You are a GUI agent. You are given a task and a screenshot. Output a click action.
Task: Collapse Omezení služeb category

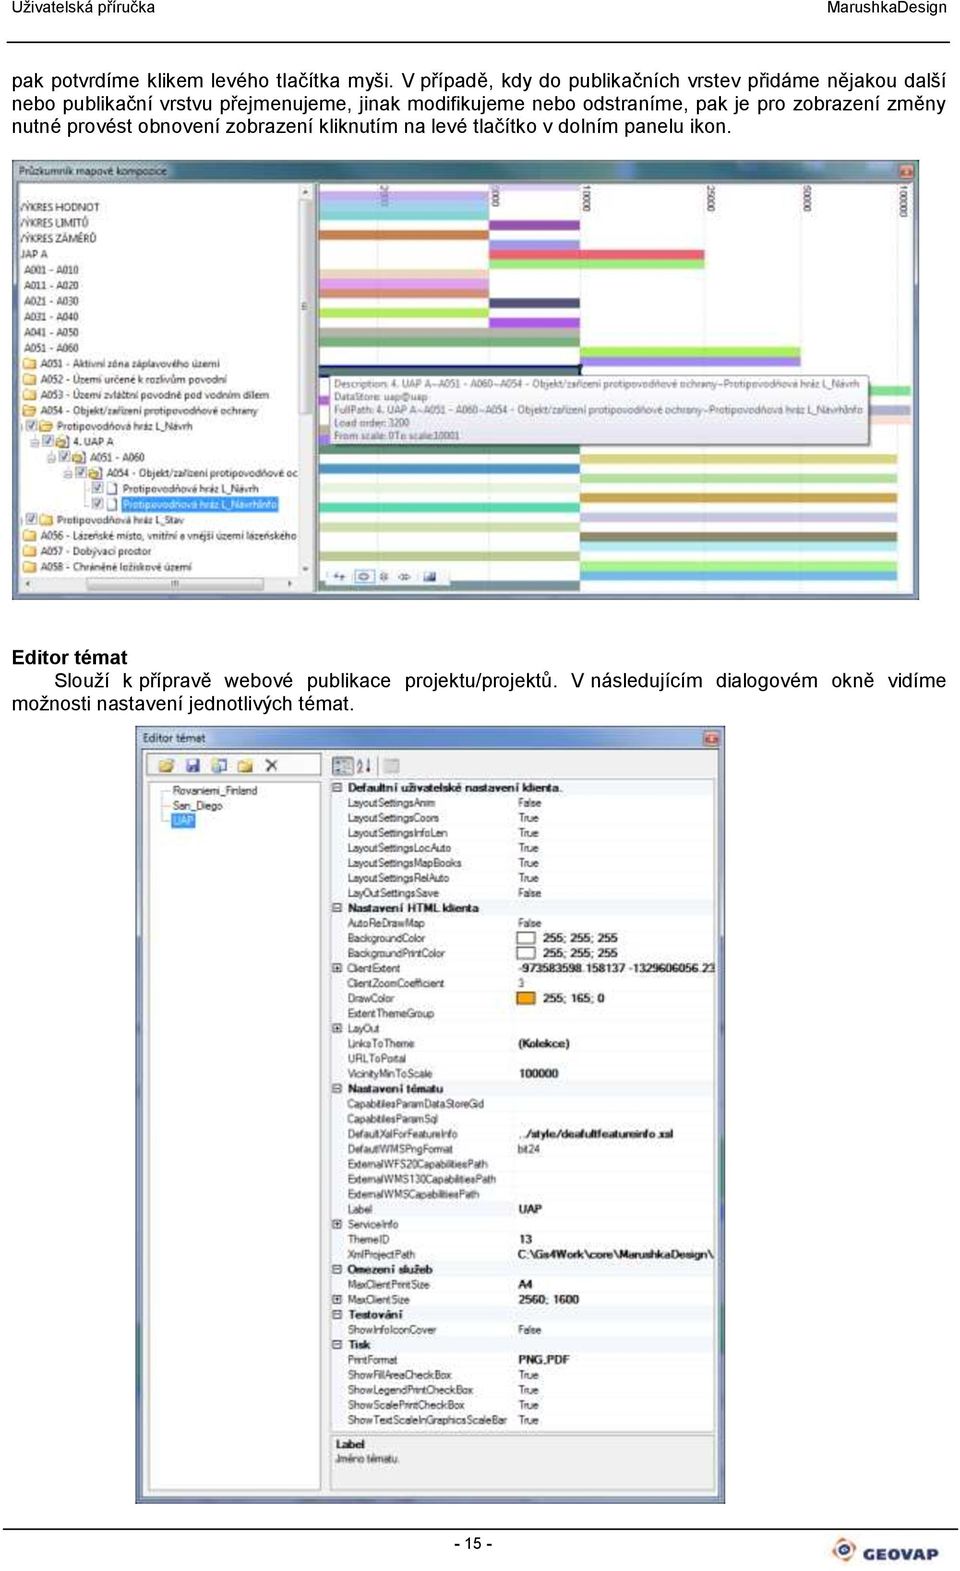(x=337, y=1269)
